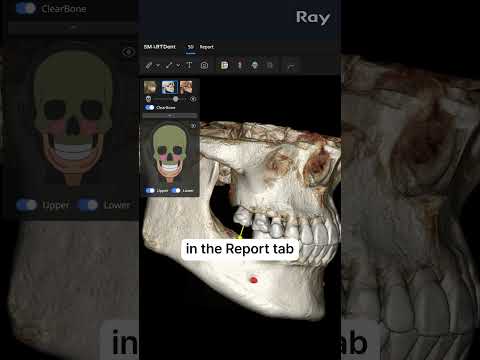Select the first rendering preset thumbnail
The height and width of the screenshot is (360, 480).
click(151, 87)
